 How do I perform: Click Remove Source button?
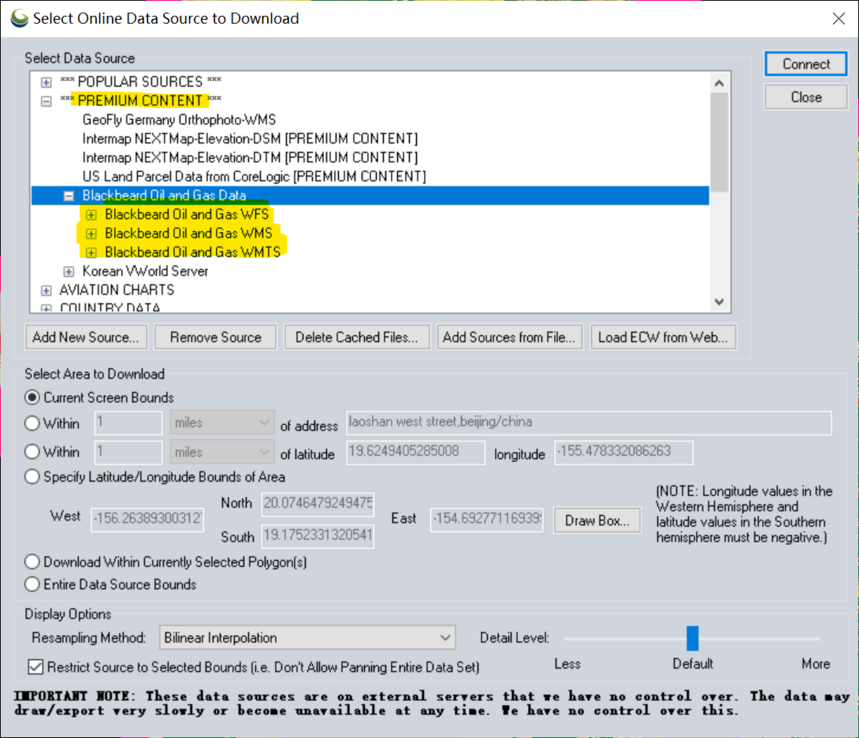[x=215, y=337]
